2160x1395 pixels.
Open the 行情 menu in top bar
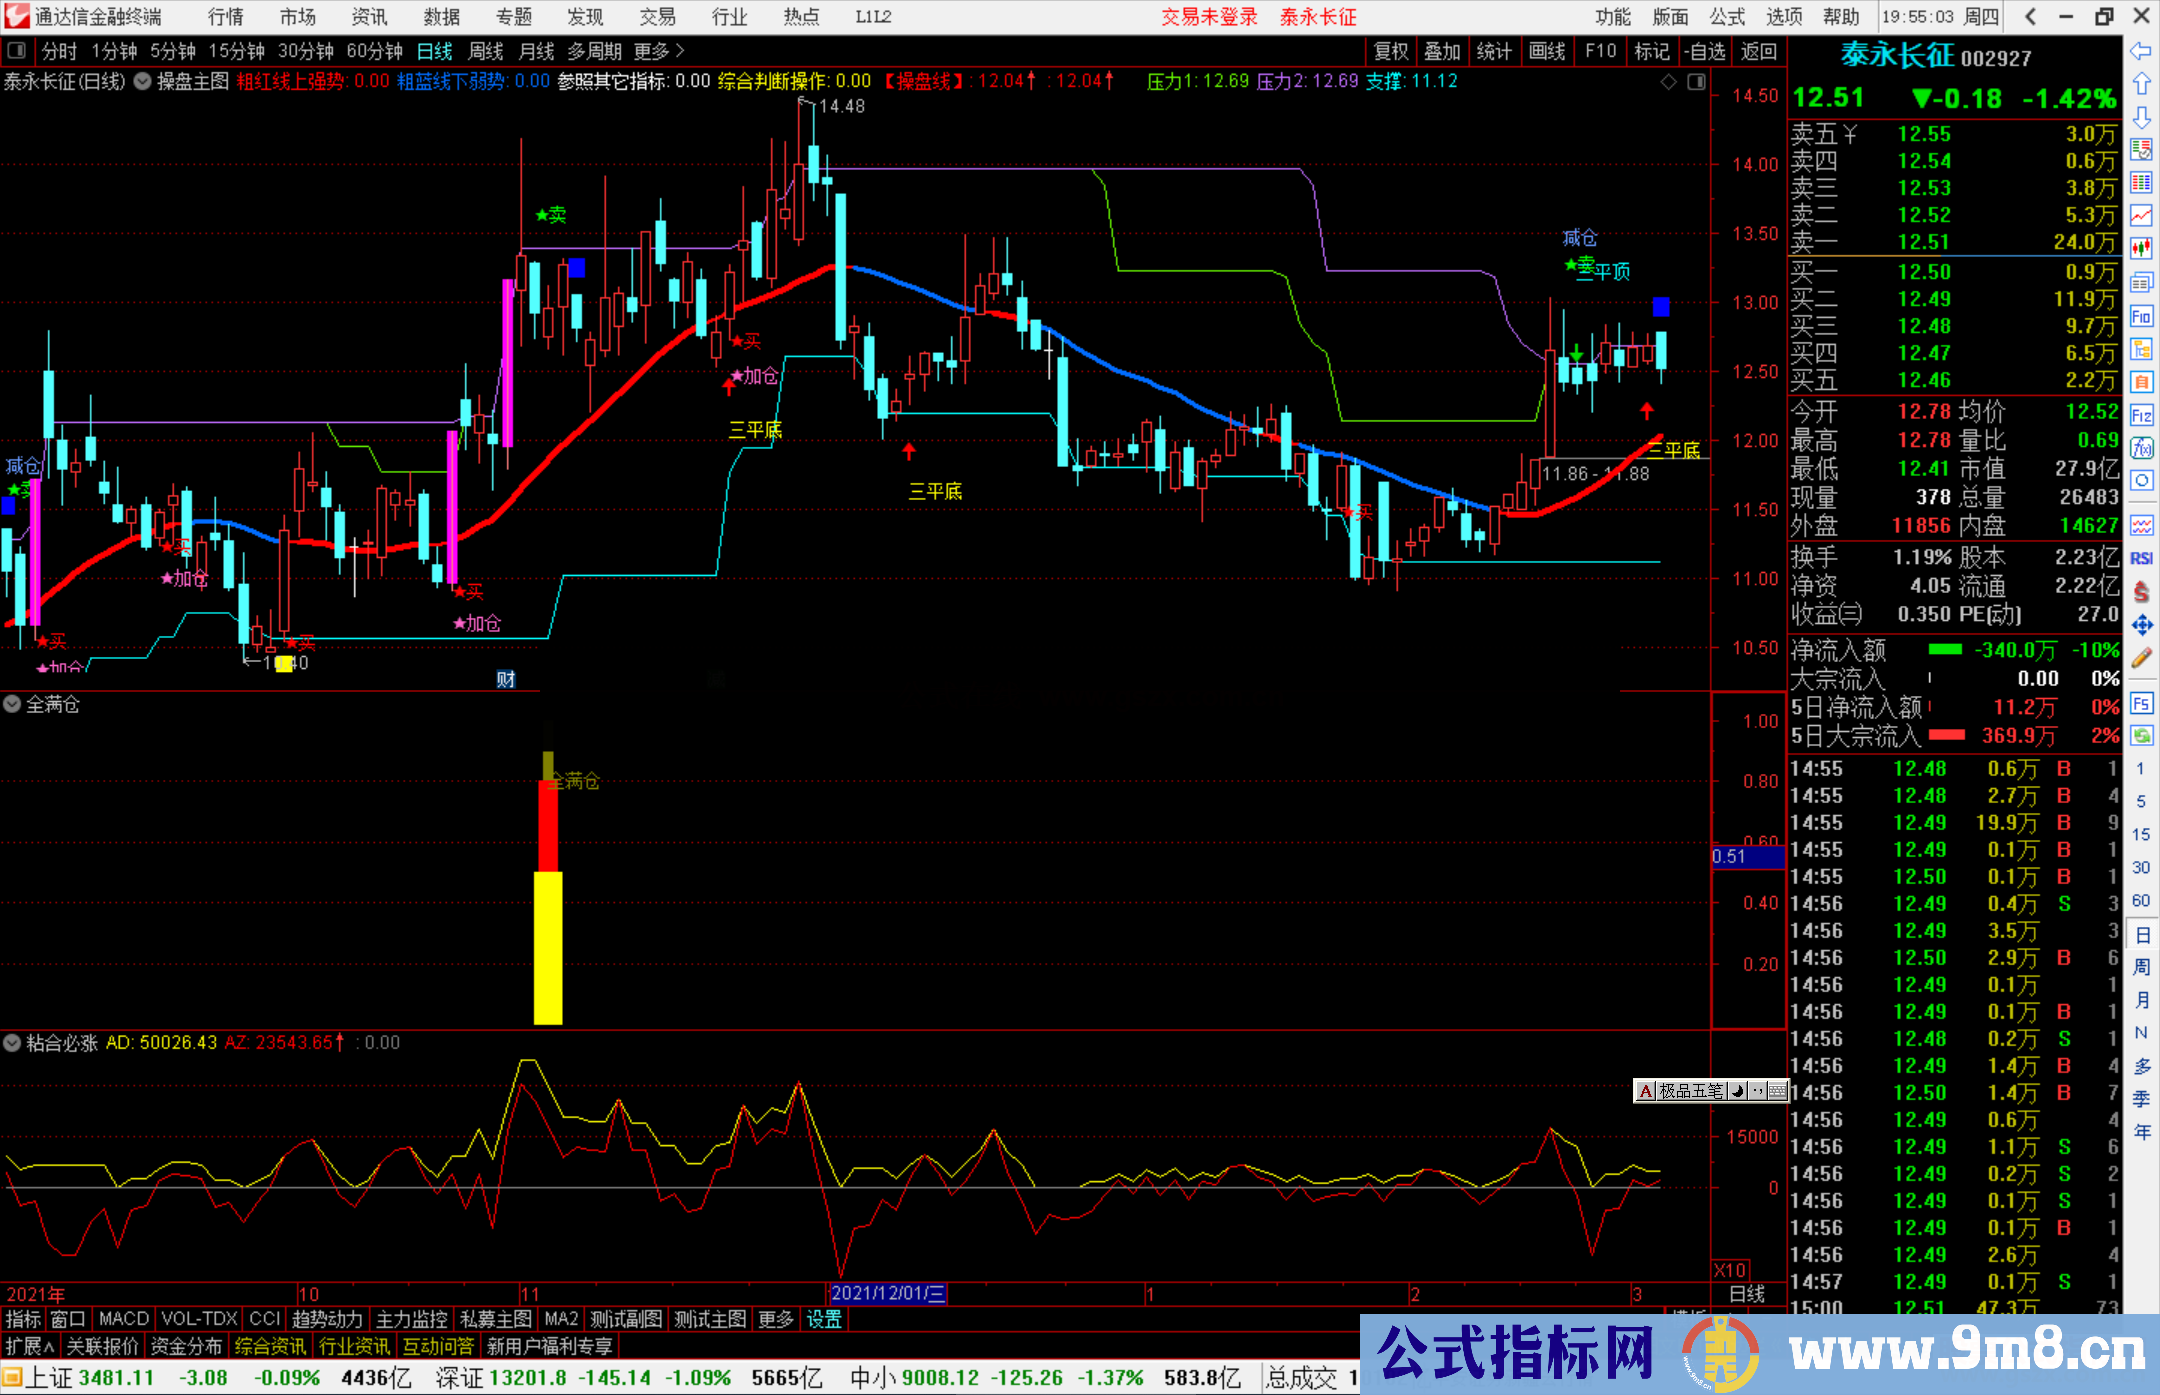click(x=225, y=17)
